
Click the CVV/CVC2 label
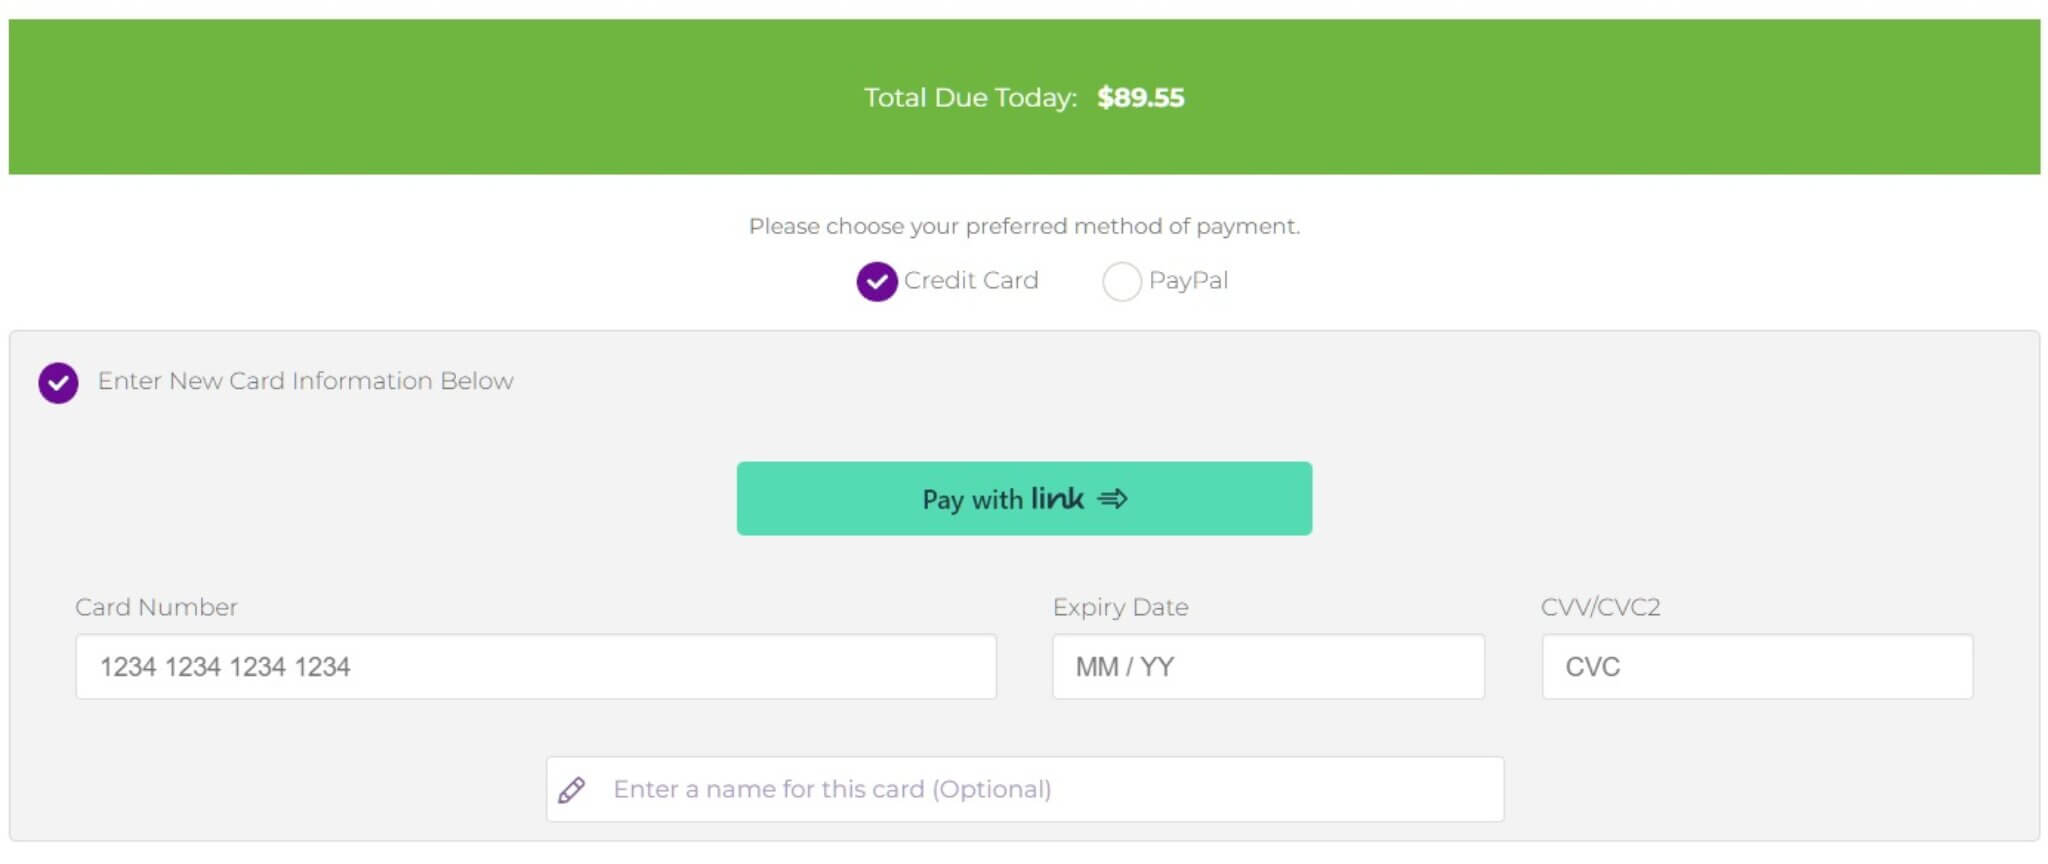1600,607
